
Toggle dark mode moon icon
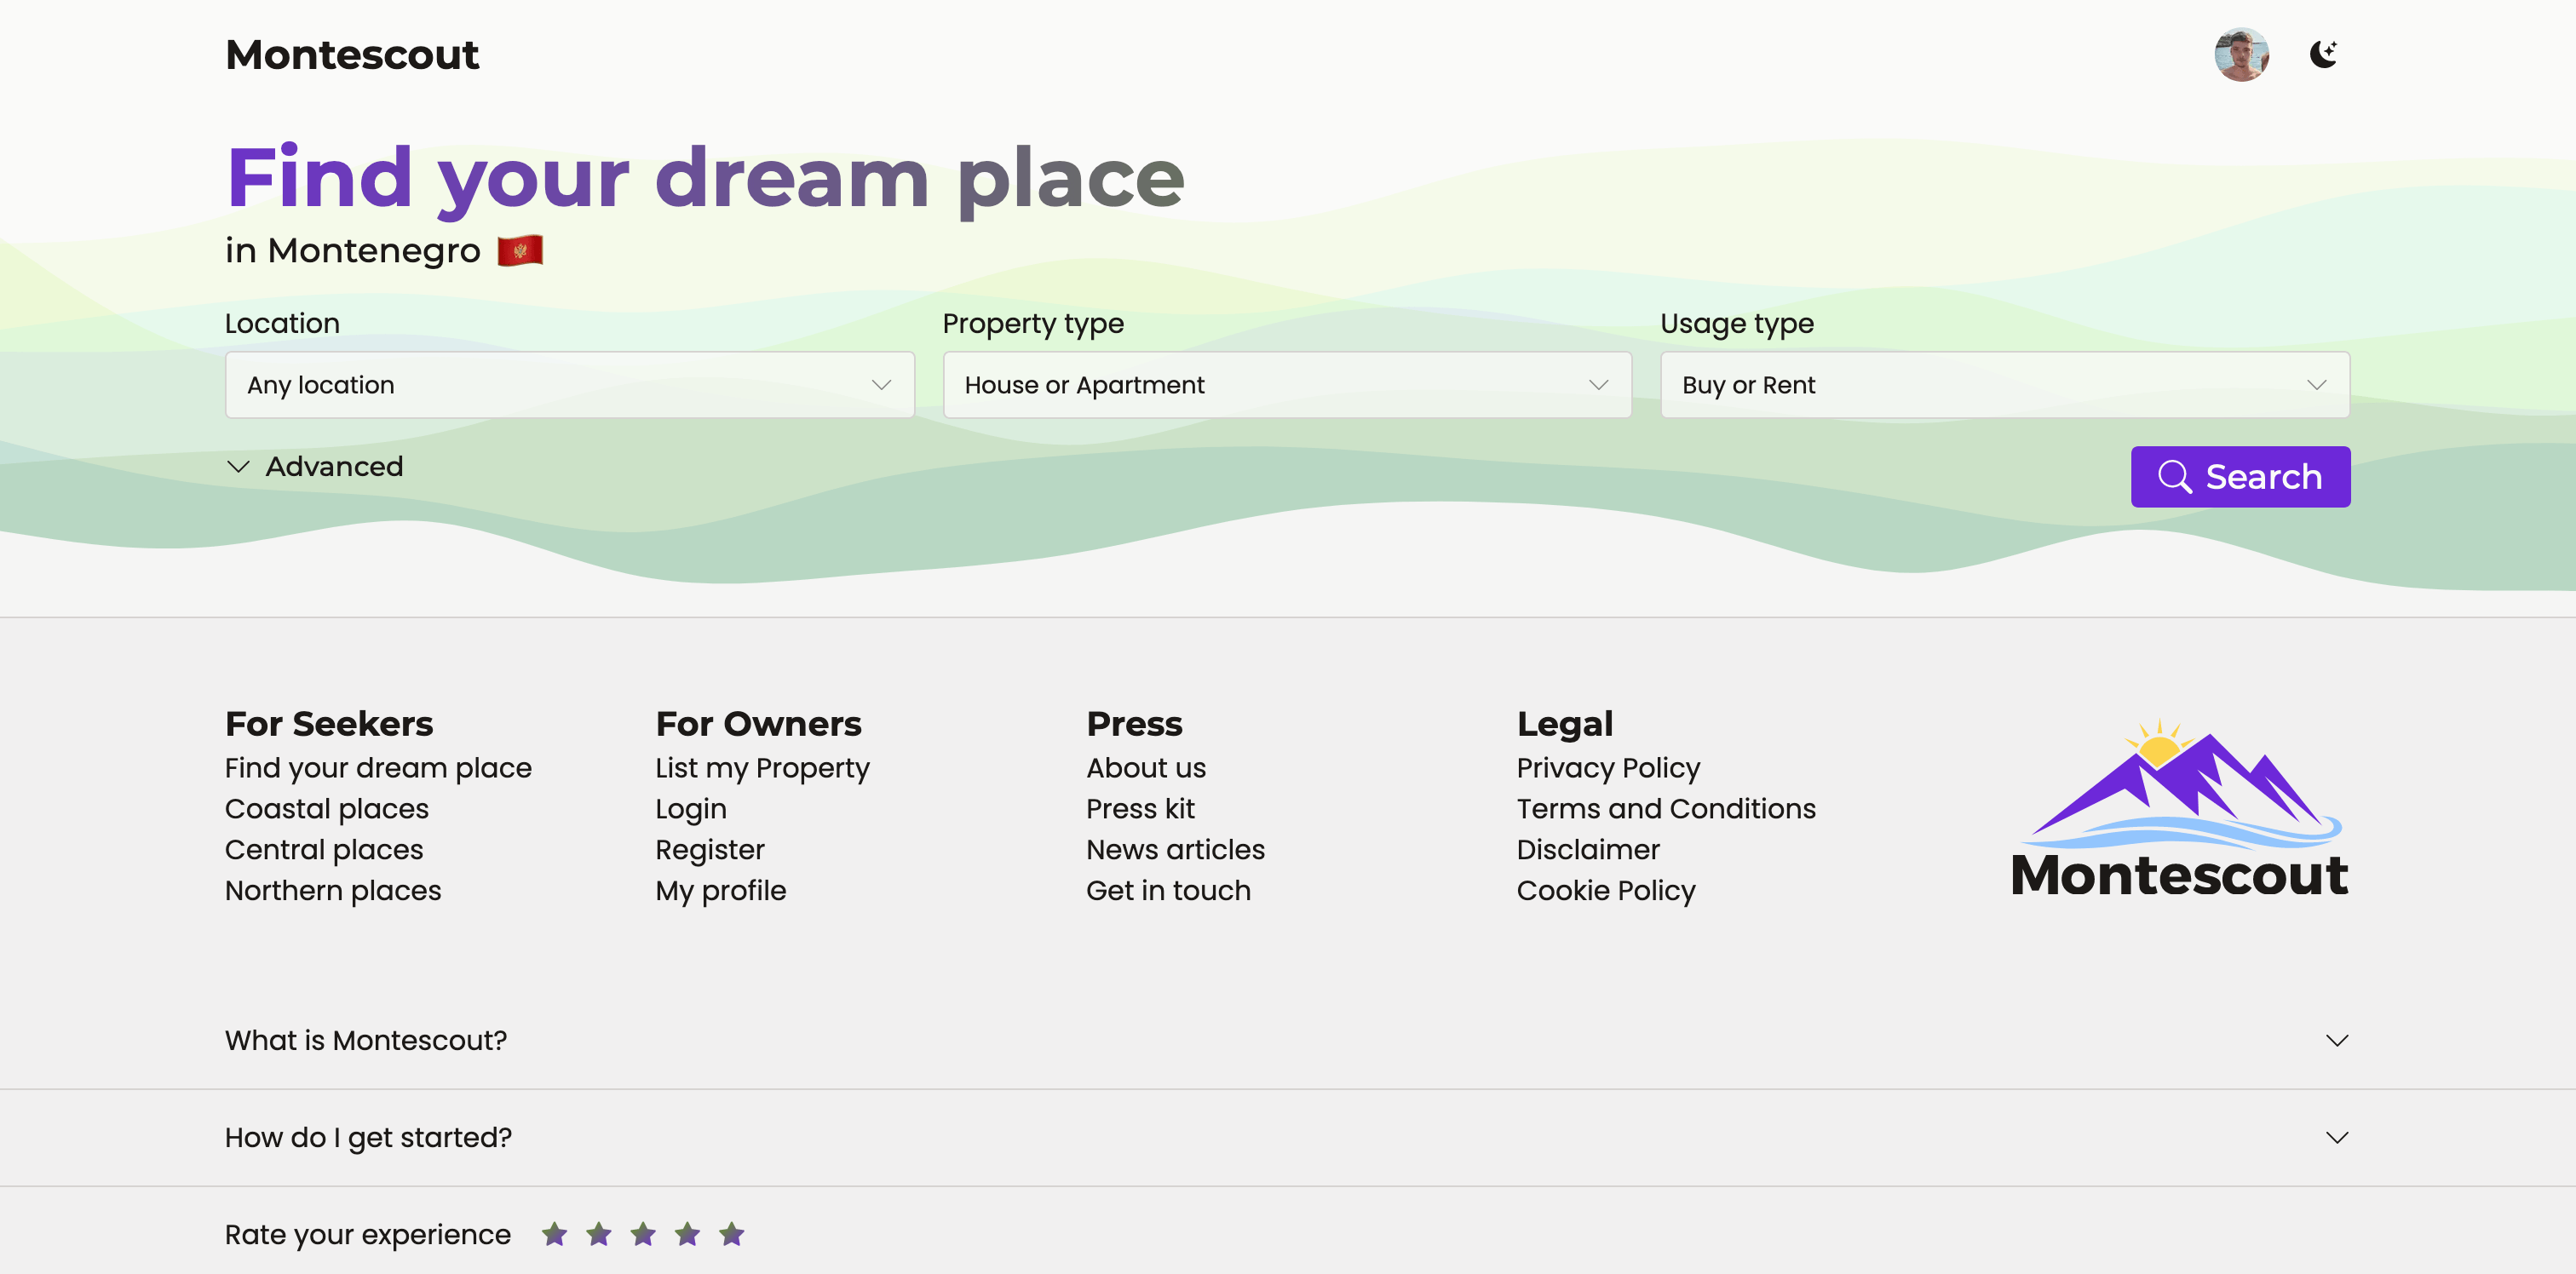click(x=2323, y=54)
